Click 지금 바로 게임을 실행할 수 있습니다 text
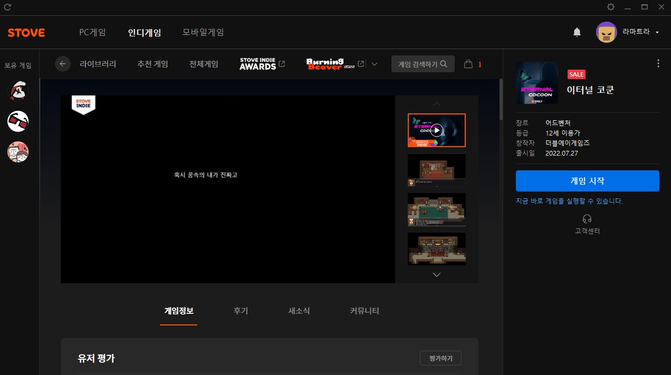Viewport: 671px width, 375px height. pyautogui.click(x=569, y=201)
